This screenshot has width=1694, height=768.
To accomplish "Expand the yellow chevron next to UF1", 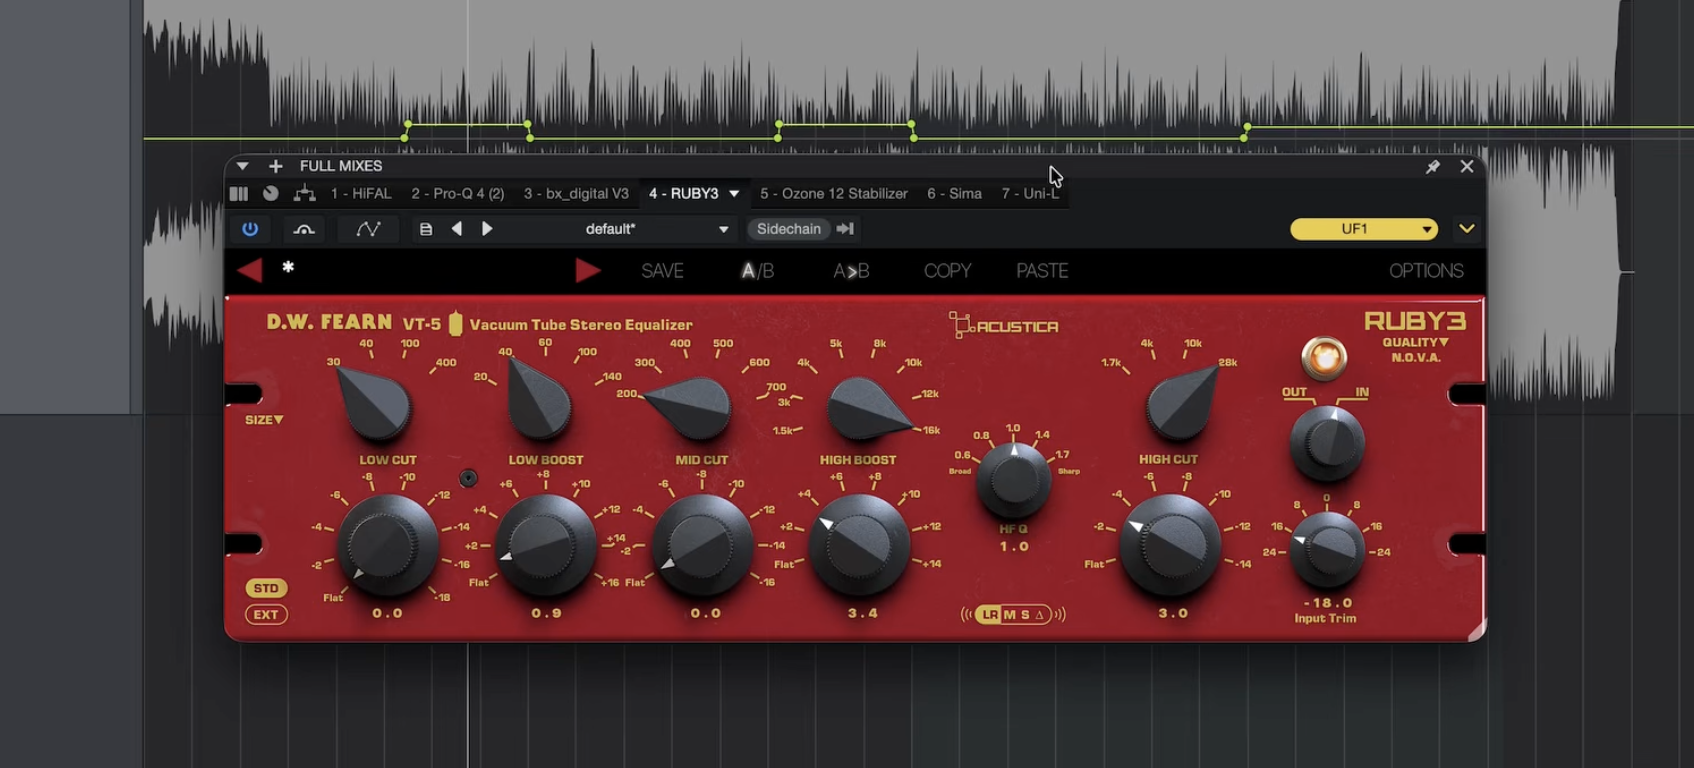I will 1467,229.
